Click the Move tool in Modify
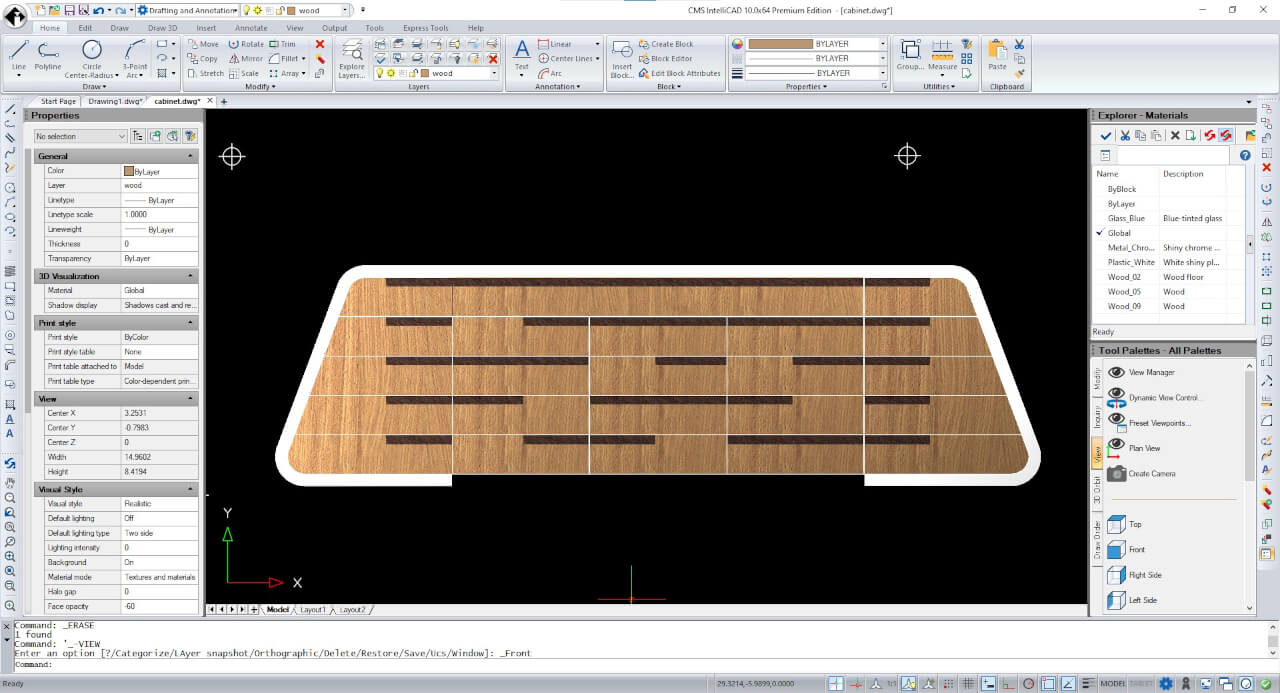 coord(203,44)
